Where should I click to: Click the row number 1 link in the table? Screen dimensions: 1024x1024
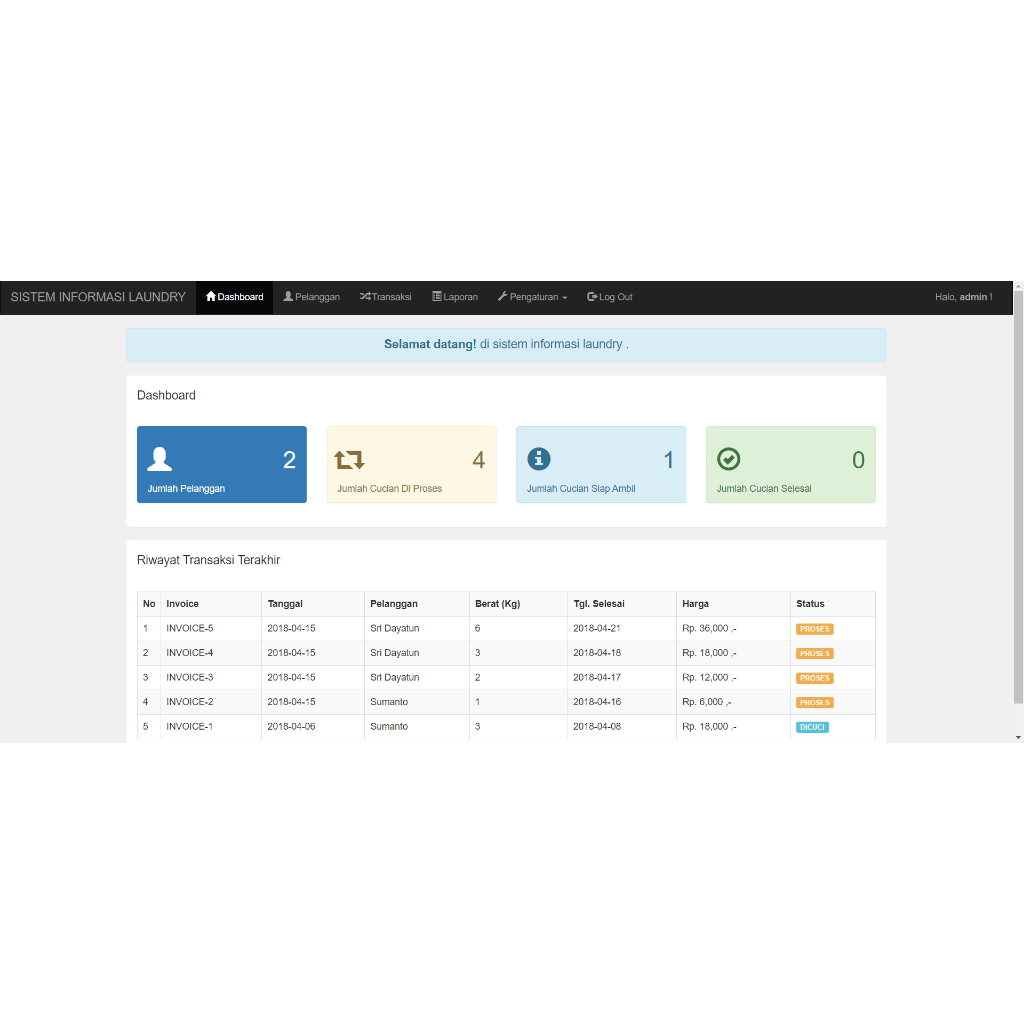(146, 628)
